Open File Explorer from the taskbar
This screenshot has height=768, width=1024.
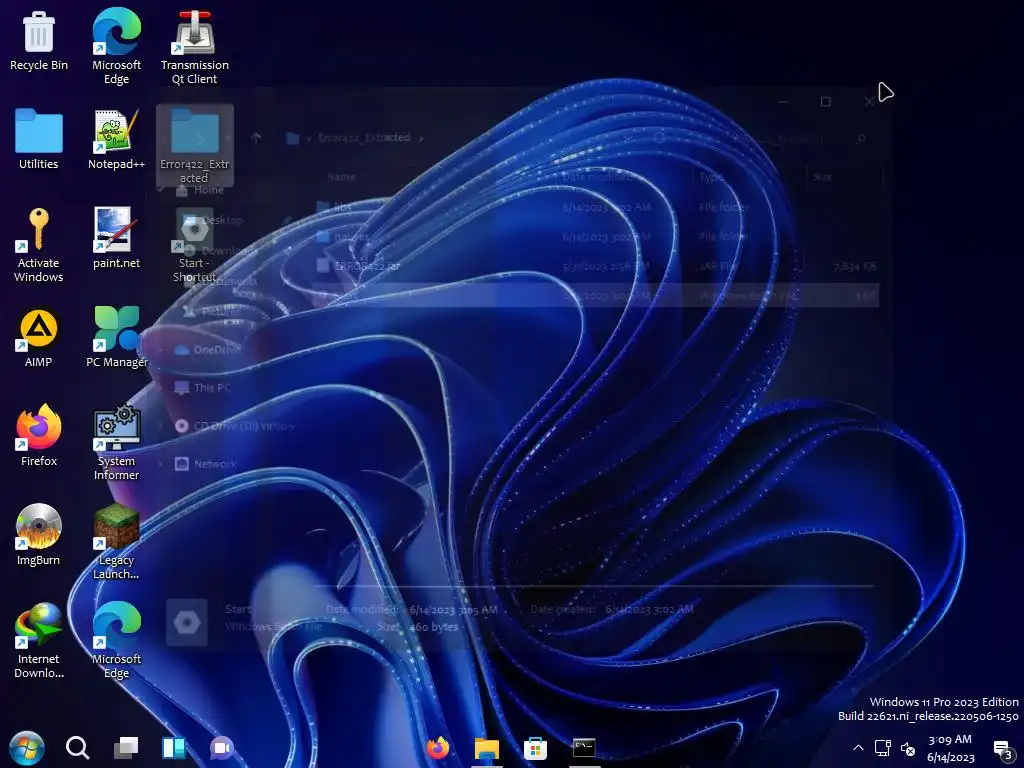[x=487, y=748]
